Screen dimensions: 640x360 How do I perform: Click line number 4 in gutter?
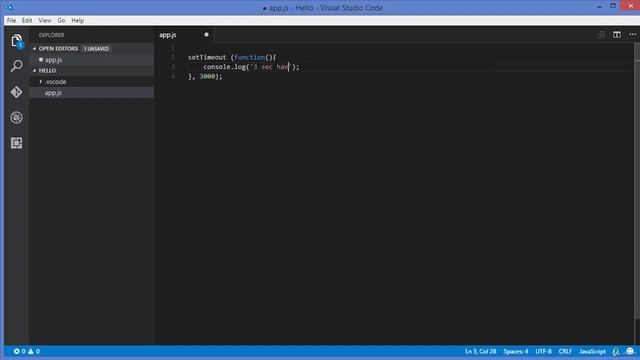point(173,76)
